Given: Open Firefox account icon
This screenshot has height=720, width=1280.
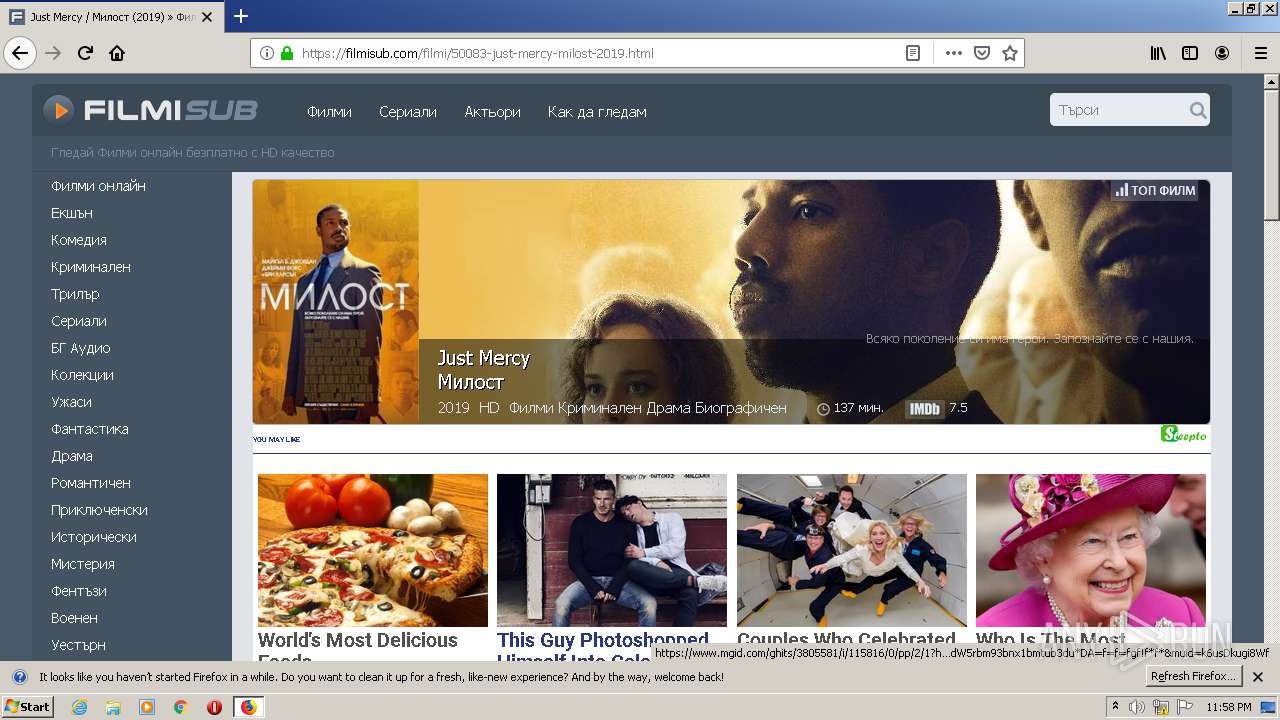Looking at the screenshot, I should coord(1222,53).
